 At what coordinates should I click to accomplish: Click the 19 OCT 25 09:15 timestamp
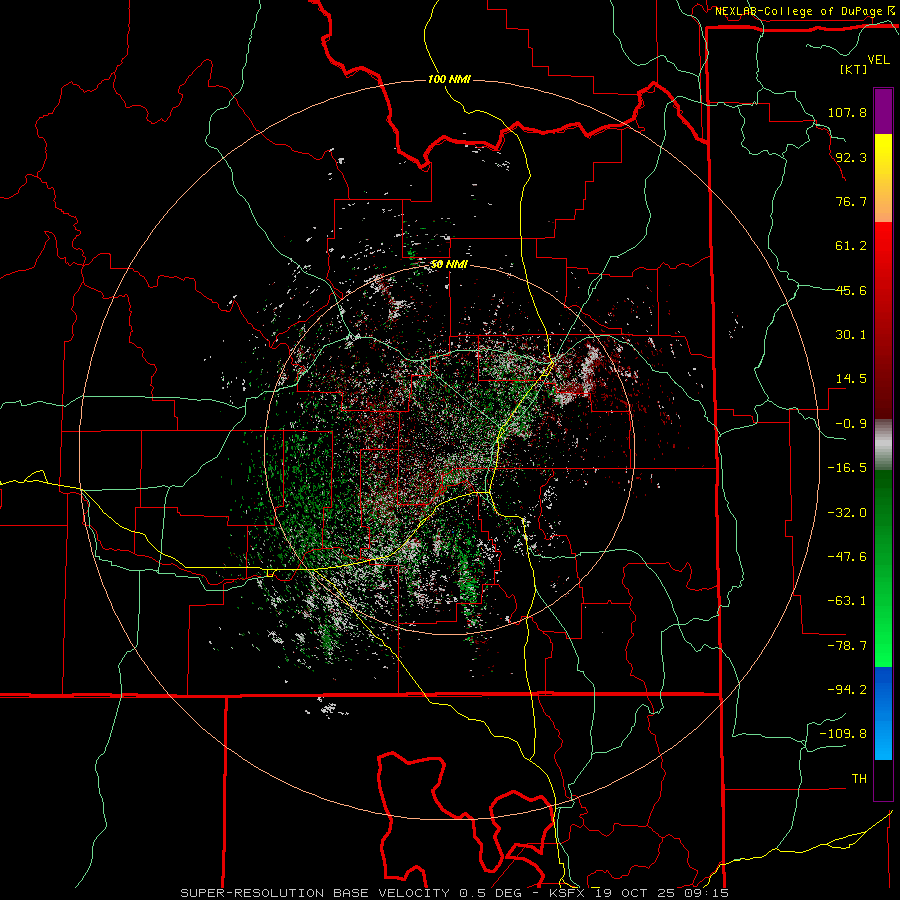pos(660,893)
